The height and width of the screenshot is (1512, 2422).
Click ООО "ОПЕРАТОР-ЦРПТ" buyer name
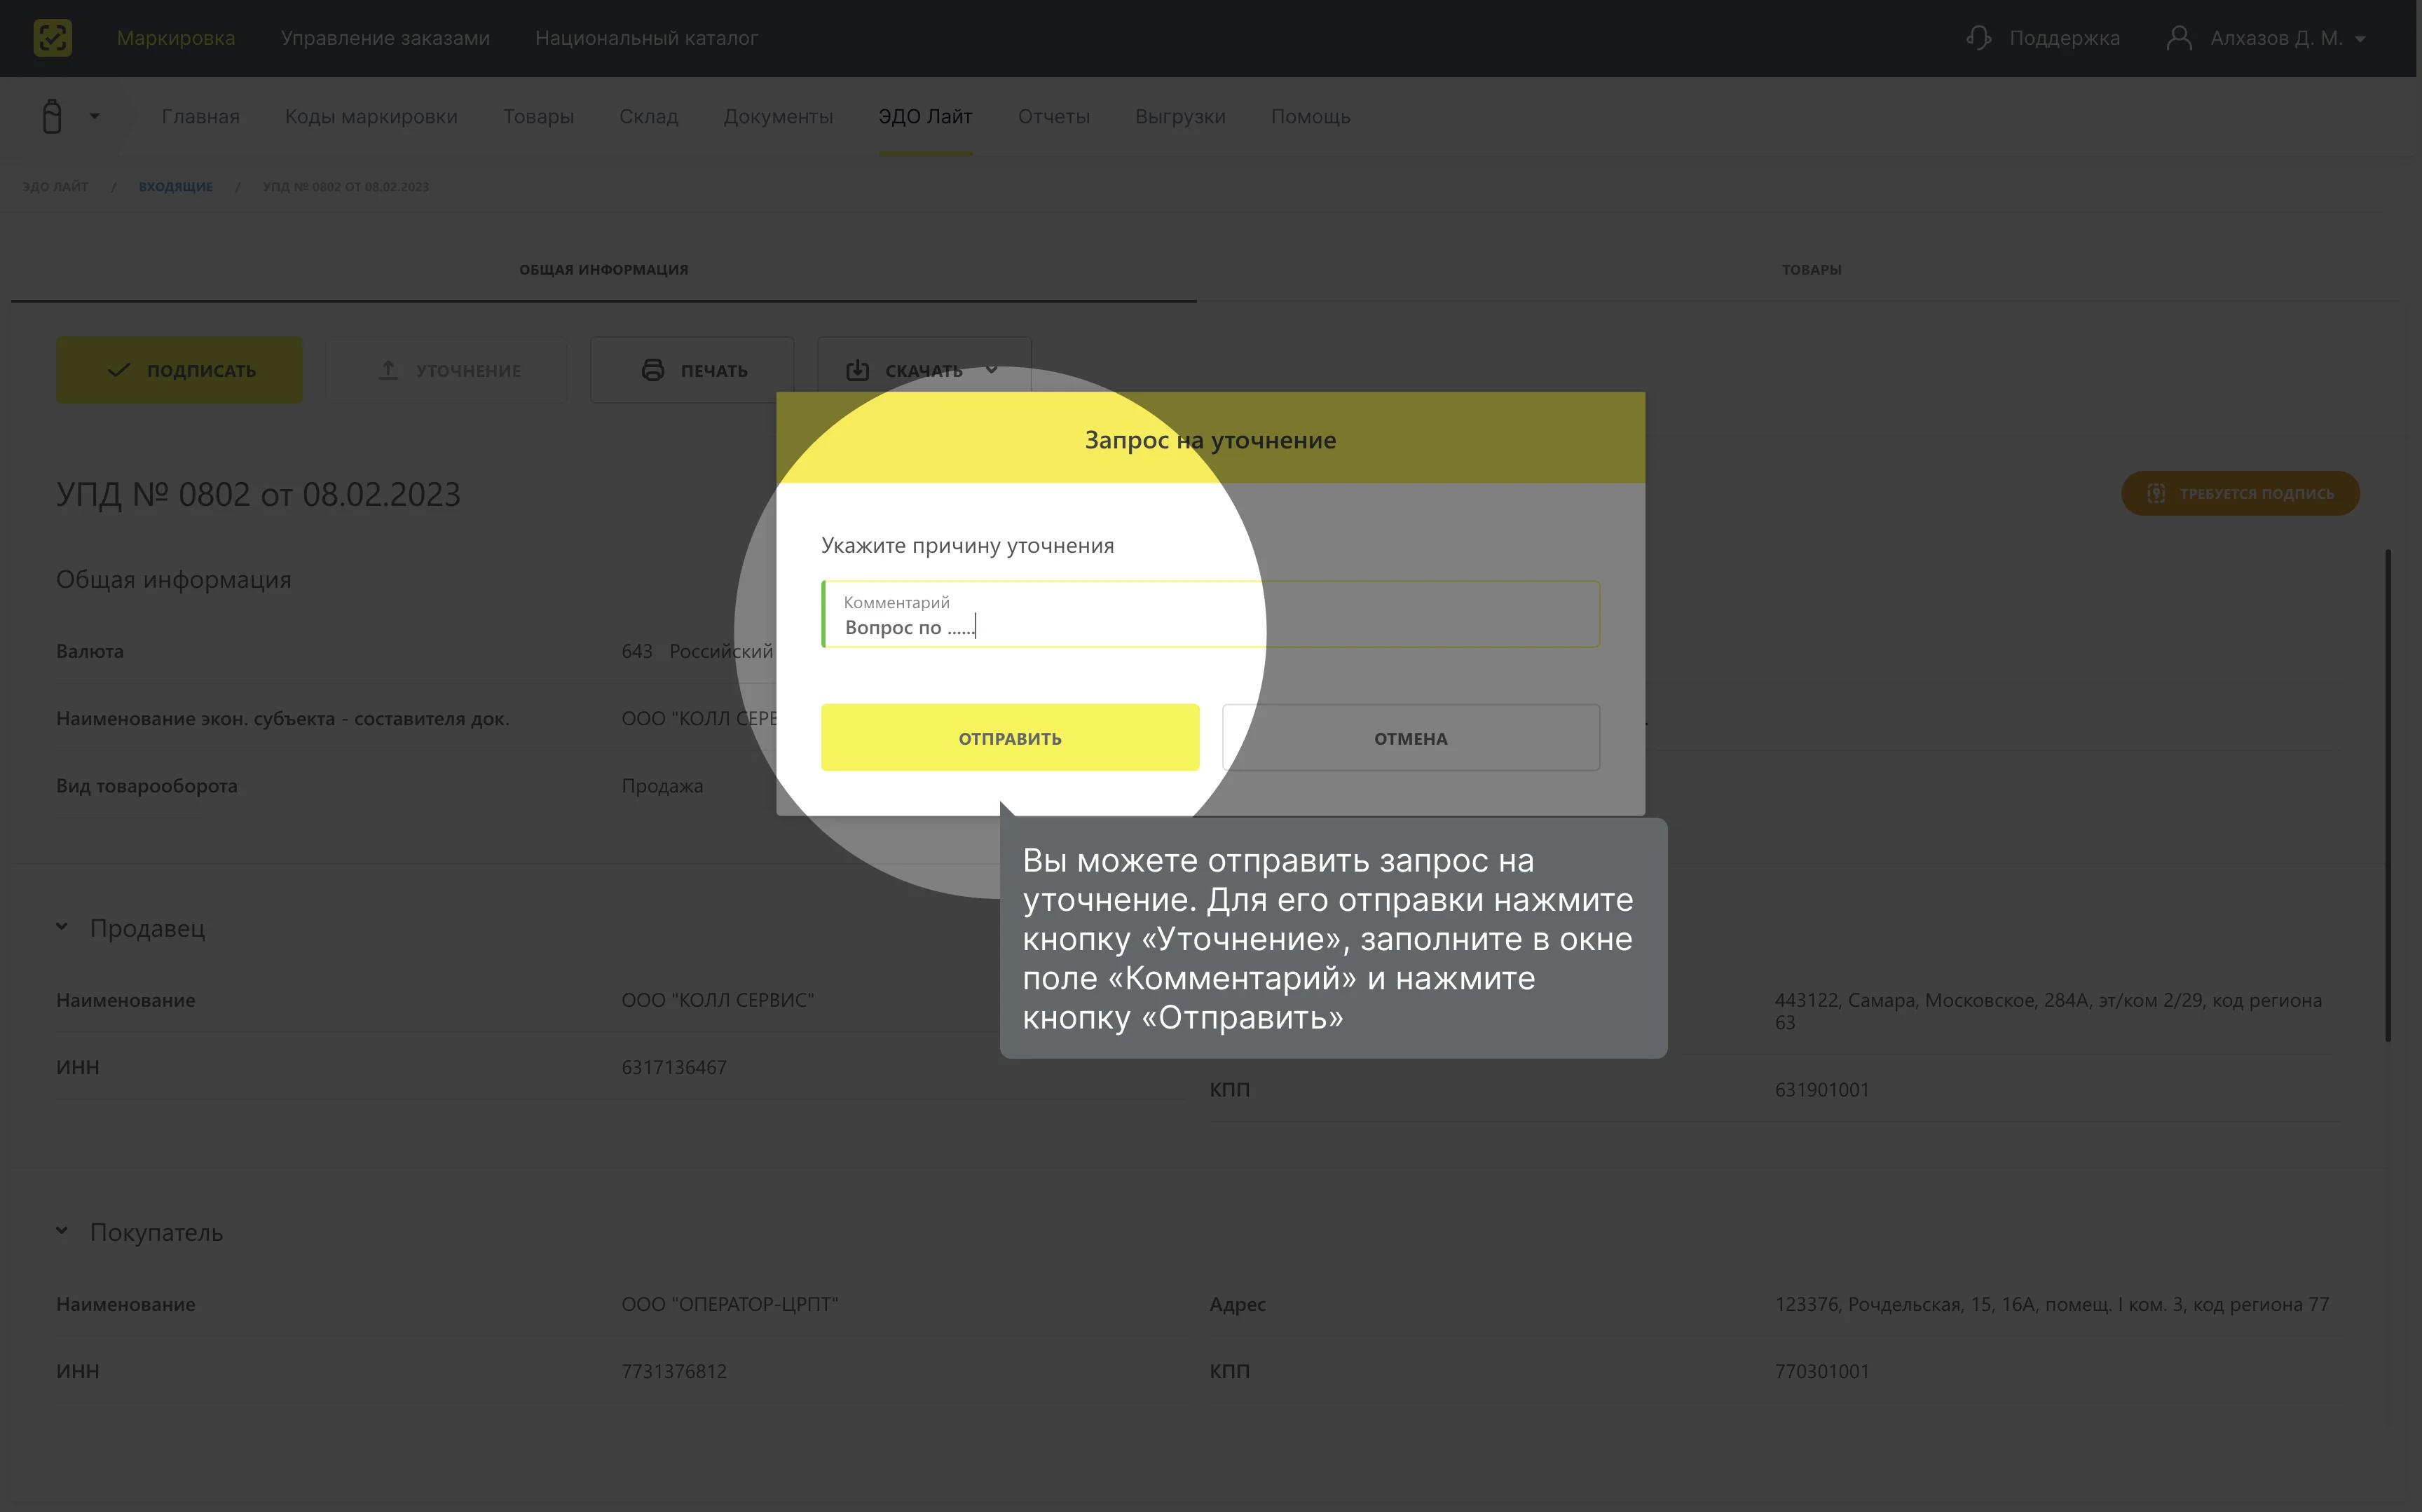(730, 1304)
